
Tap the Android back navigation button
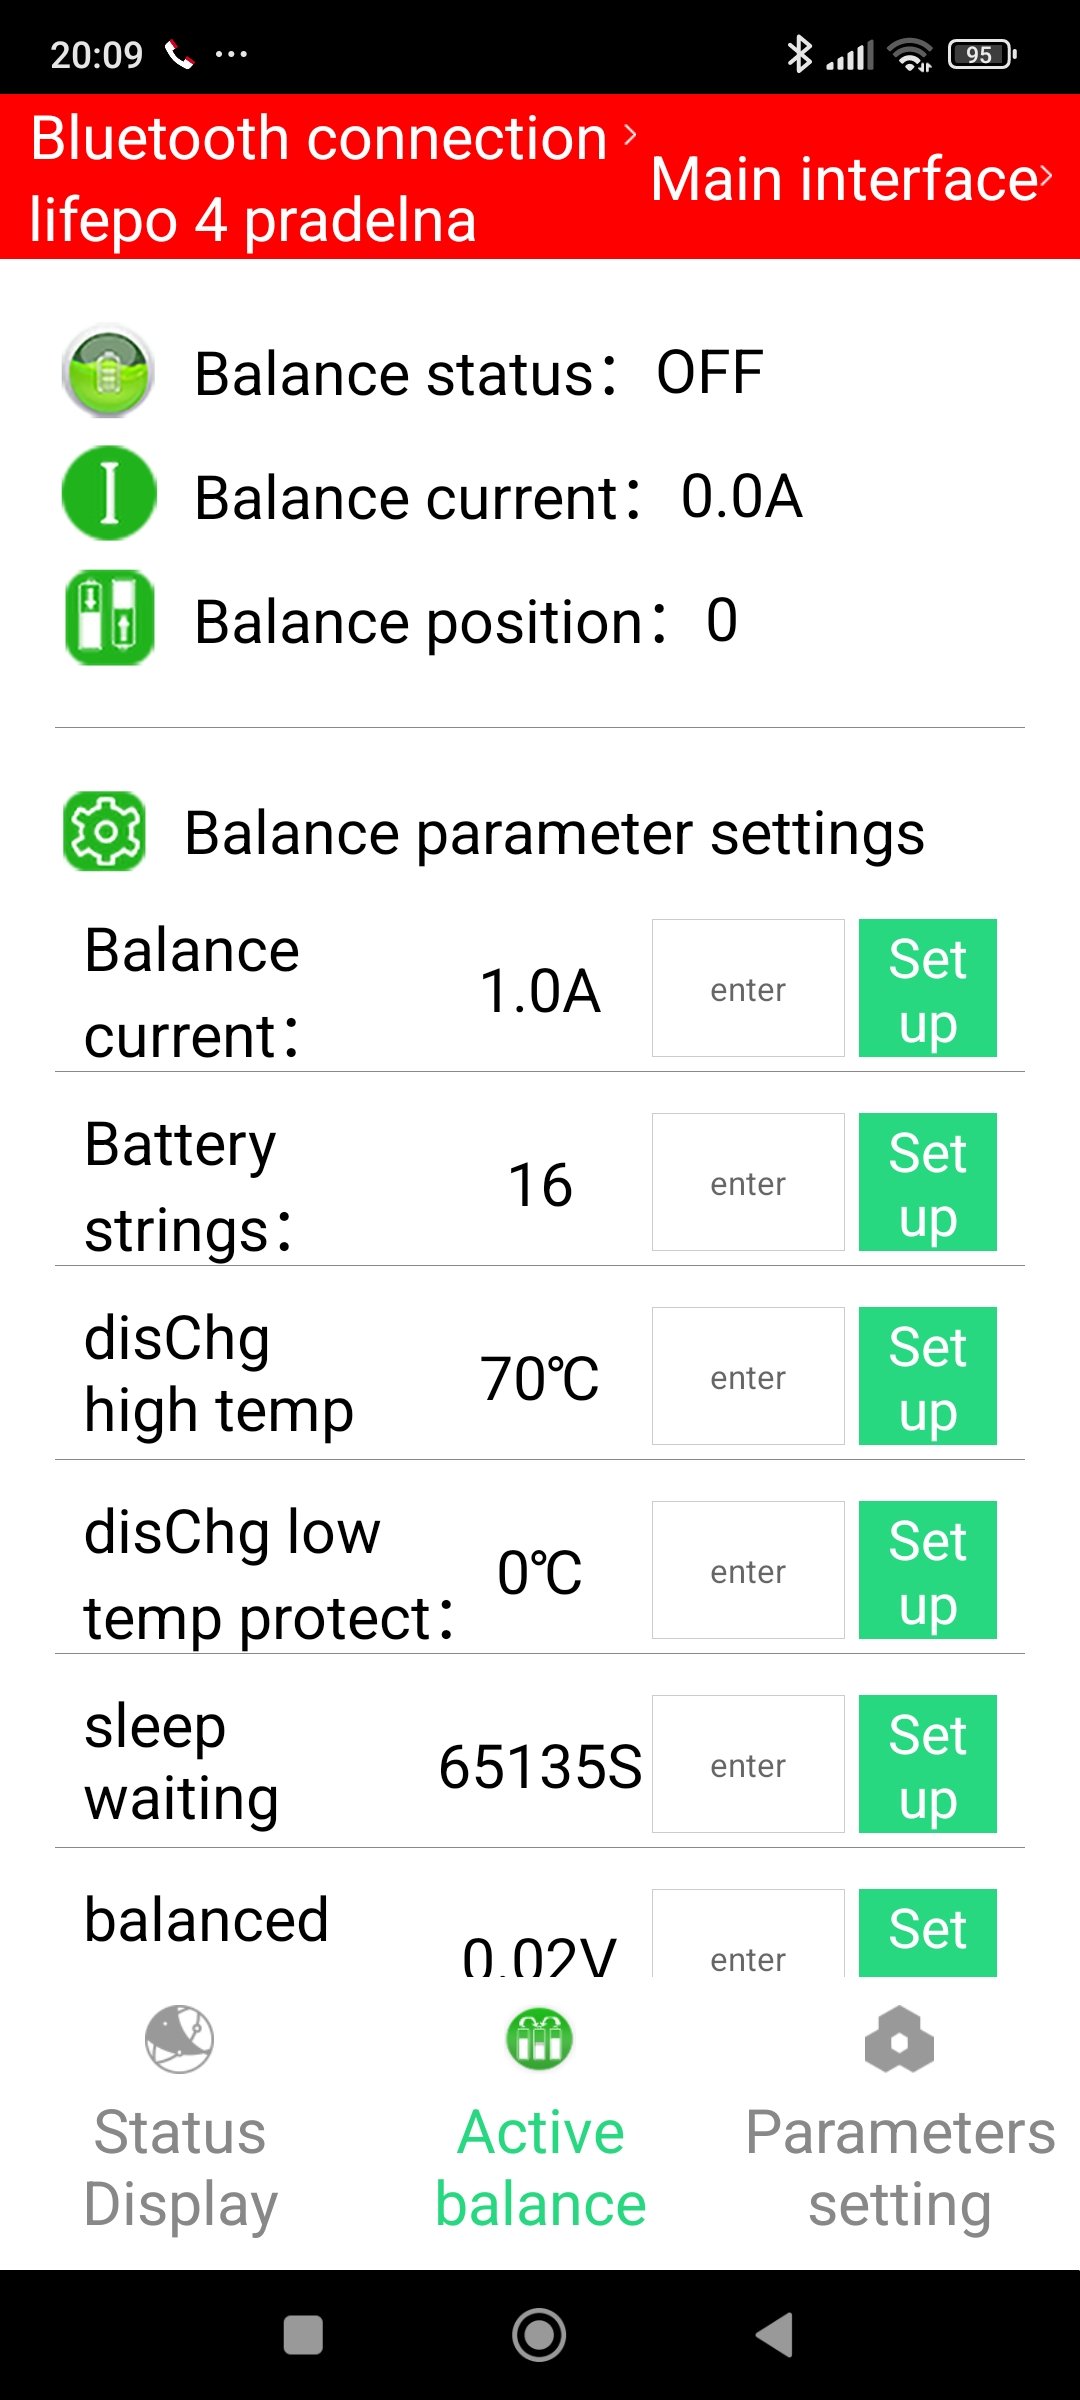pyautogui.click(x=775, y=2335)
